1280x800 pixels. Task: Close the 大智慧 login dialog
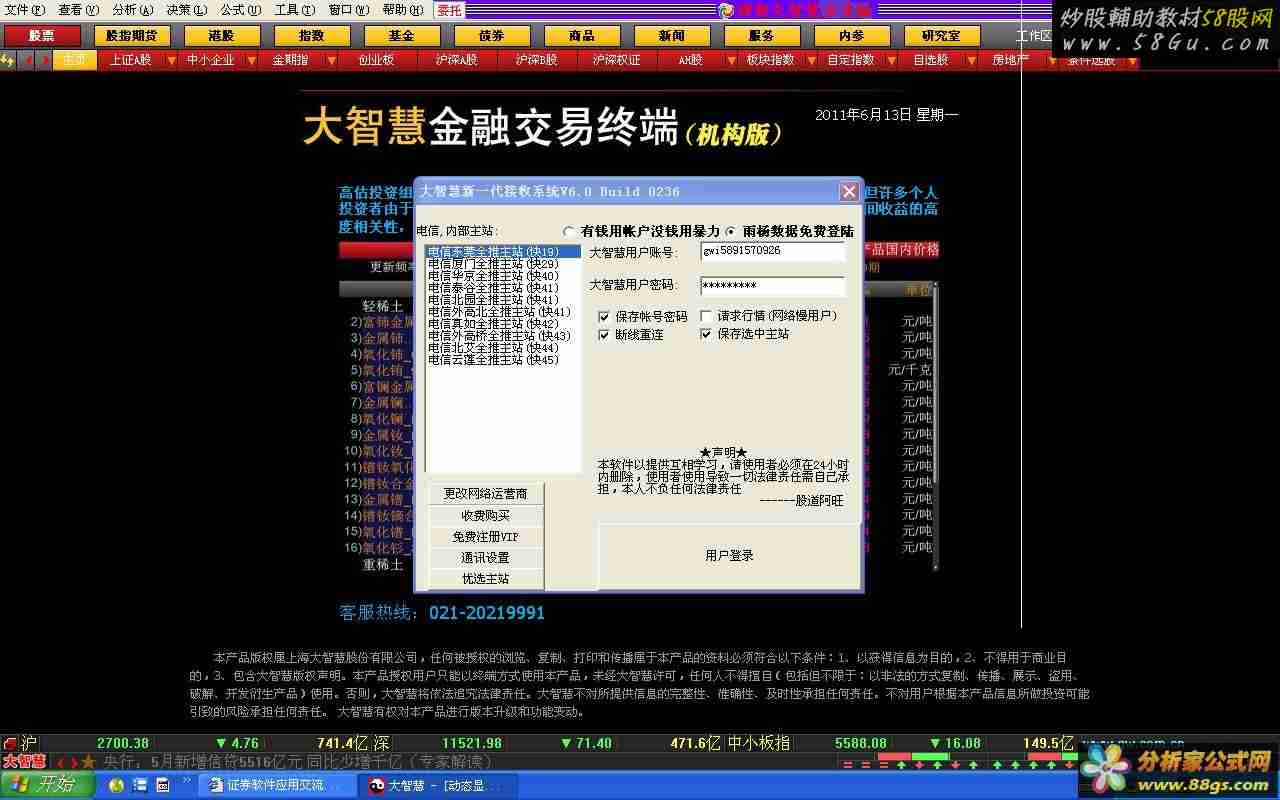(x=849, y=191)
